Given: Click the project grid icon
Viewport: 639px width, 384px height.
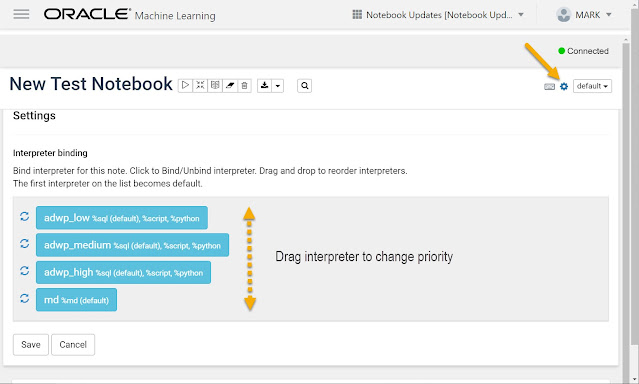Looking at the screenshot, I should point(357,15).
